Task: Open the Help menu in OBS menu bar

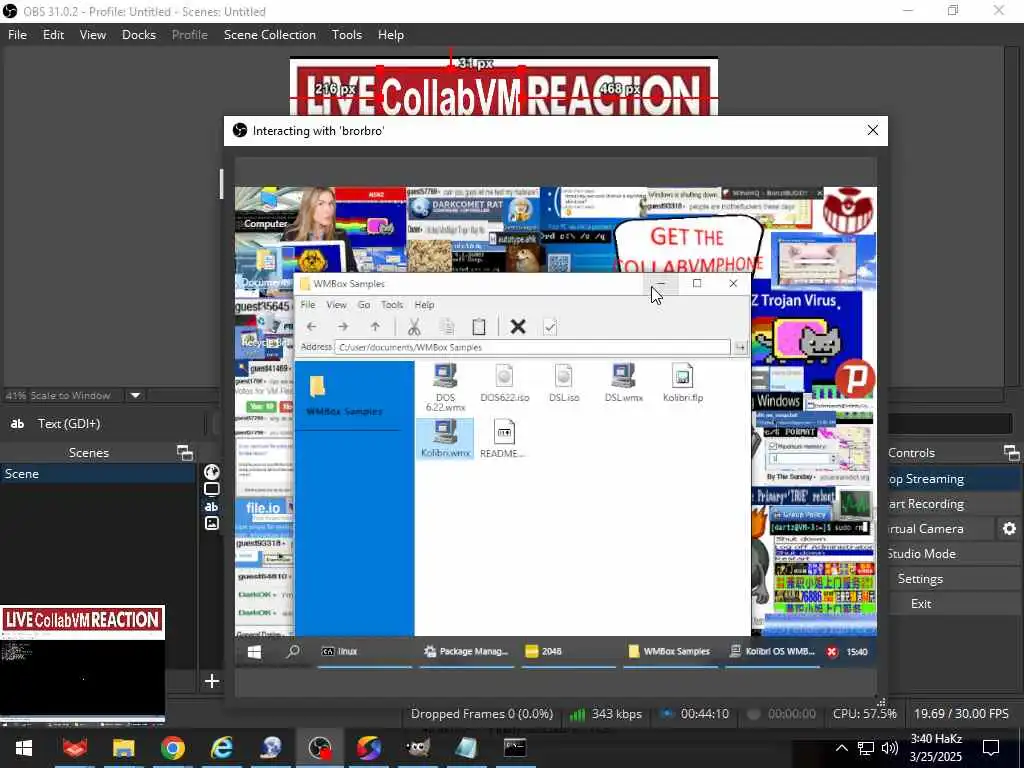Action: click(391, 35)
